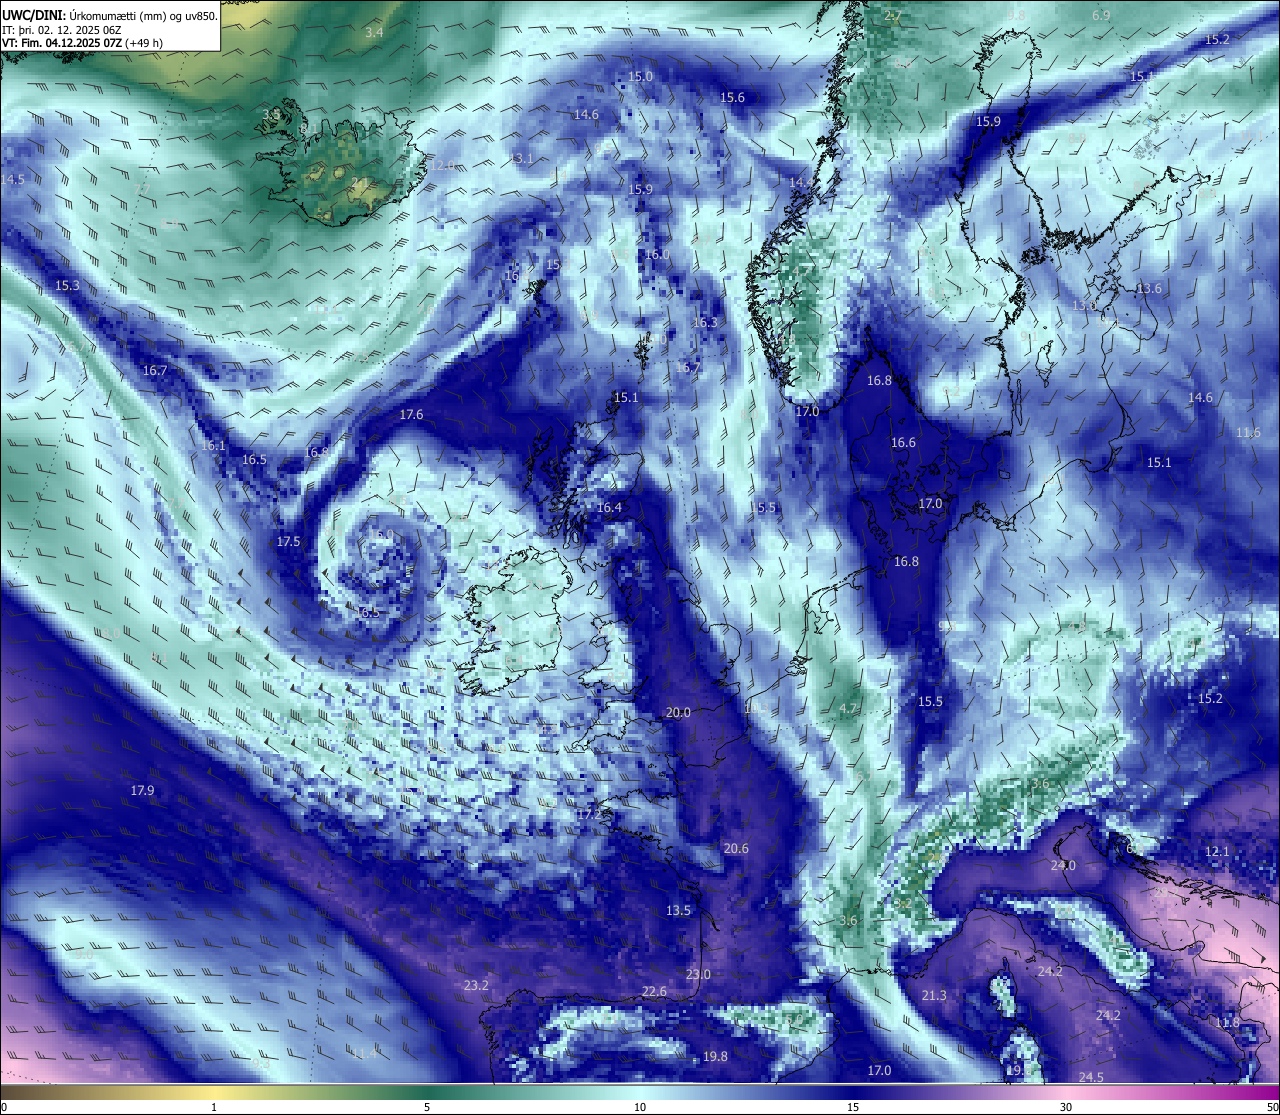Screen dimensions: 1280x1115
Task: Click the 20.6 value over western France
Action: 736,849
